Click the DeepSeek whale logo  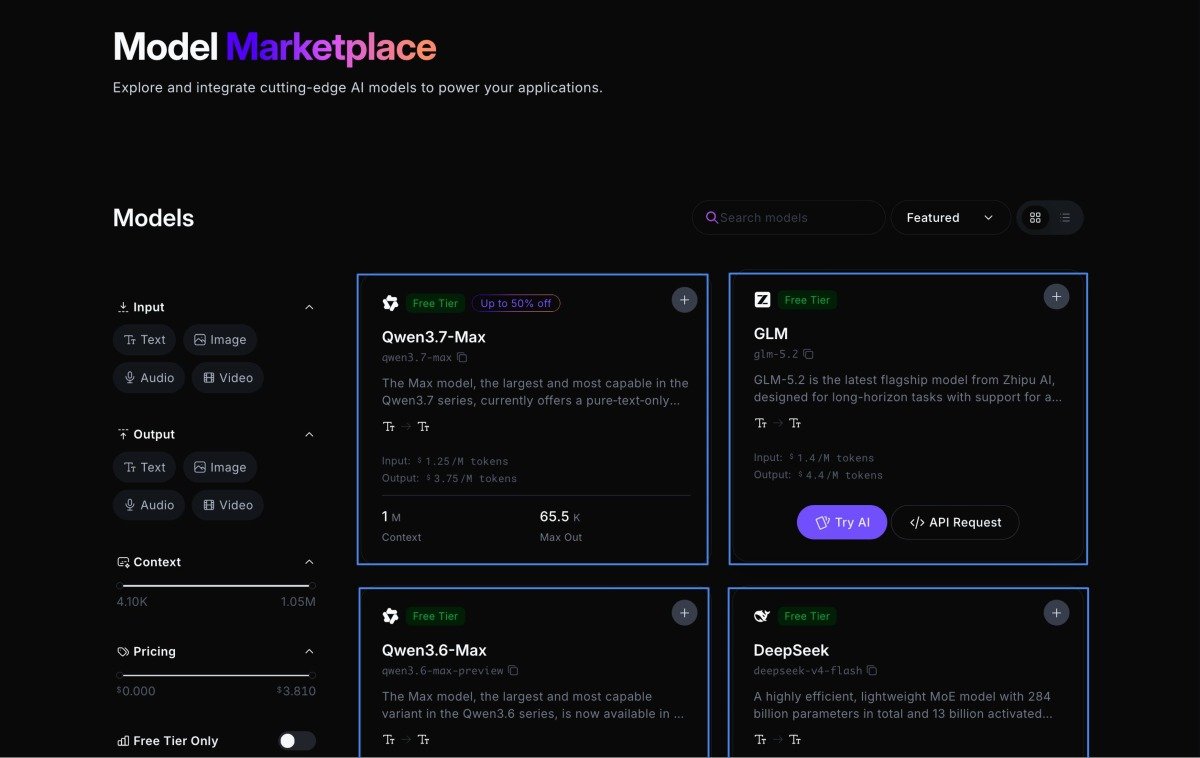click(x=762, y=616)
